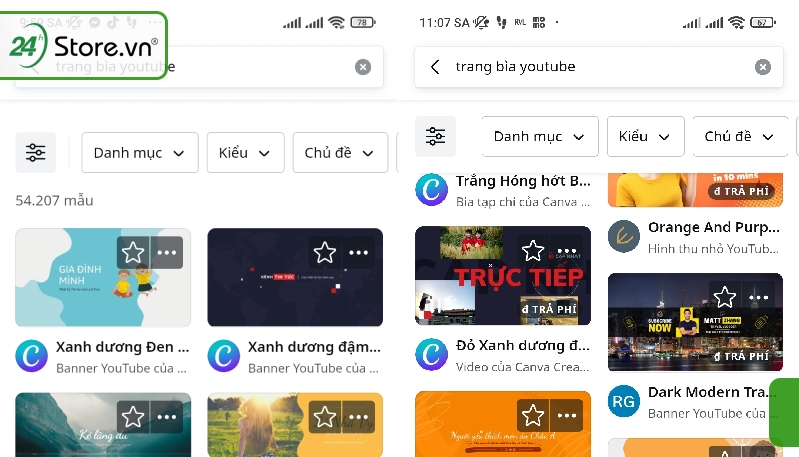Expand Danh mục dropdown in left screen
The height and width of the screenshot is (457, 799).
pos(140,153)
